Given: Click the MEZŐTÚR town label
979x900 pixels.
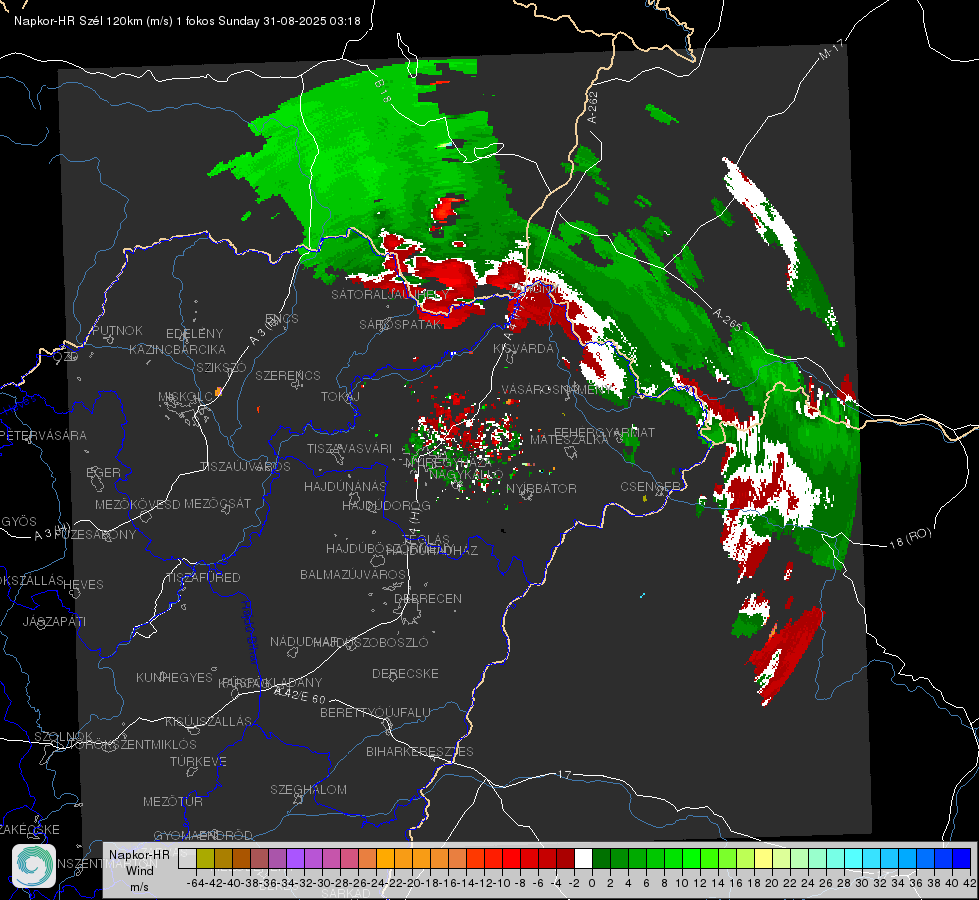Looking at the screenshot, I should coord(173,801).
